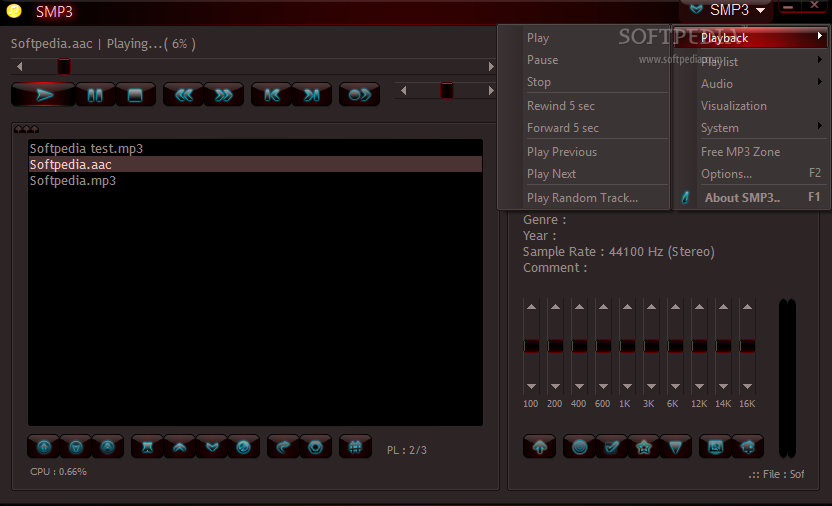
Task: Click the checkmark equalizer button
Action: 612,447
